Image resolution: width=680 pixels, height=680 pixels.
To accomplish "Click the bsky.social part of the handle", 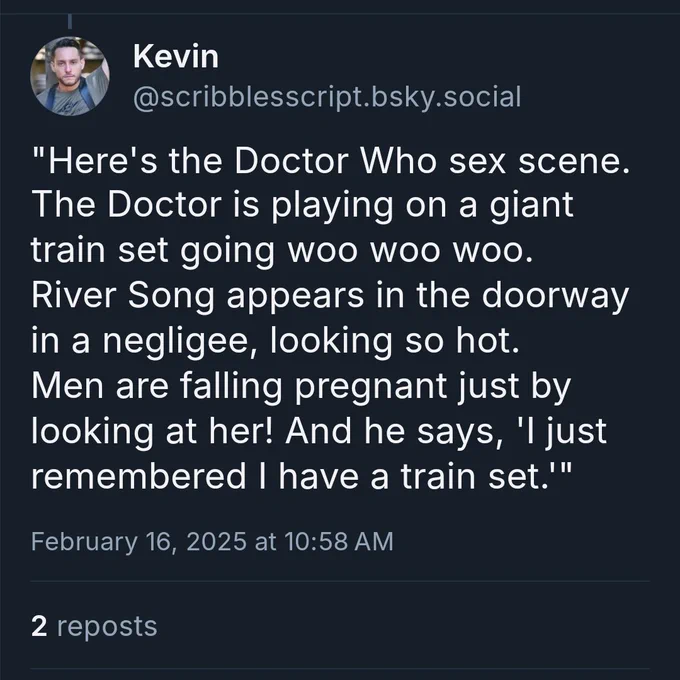I will (446, 97).
